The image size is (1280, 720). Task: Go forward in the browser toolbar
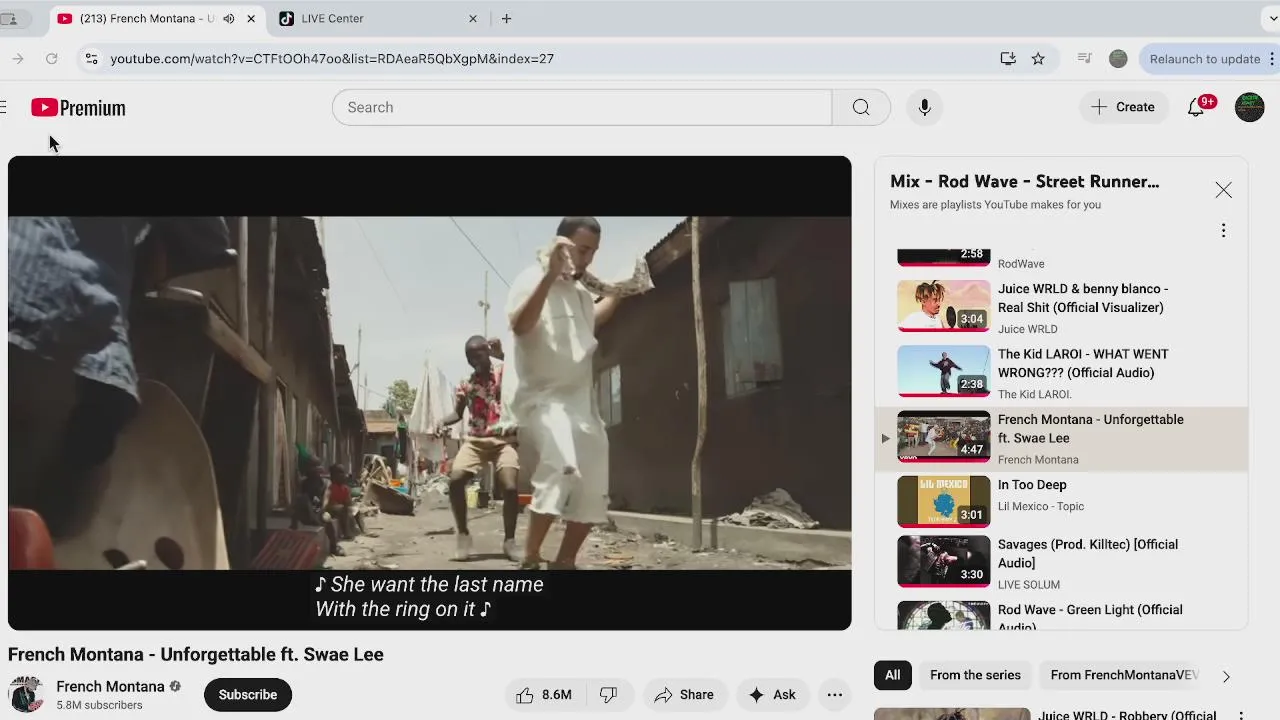[x=18, y=59]
